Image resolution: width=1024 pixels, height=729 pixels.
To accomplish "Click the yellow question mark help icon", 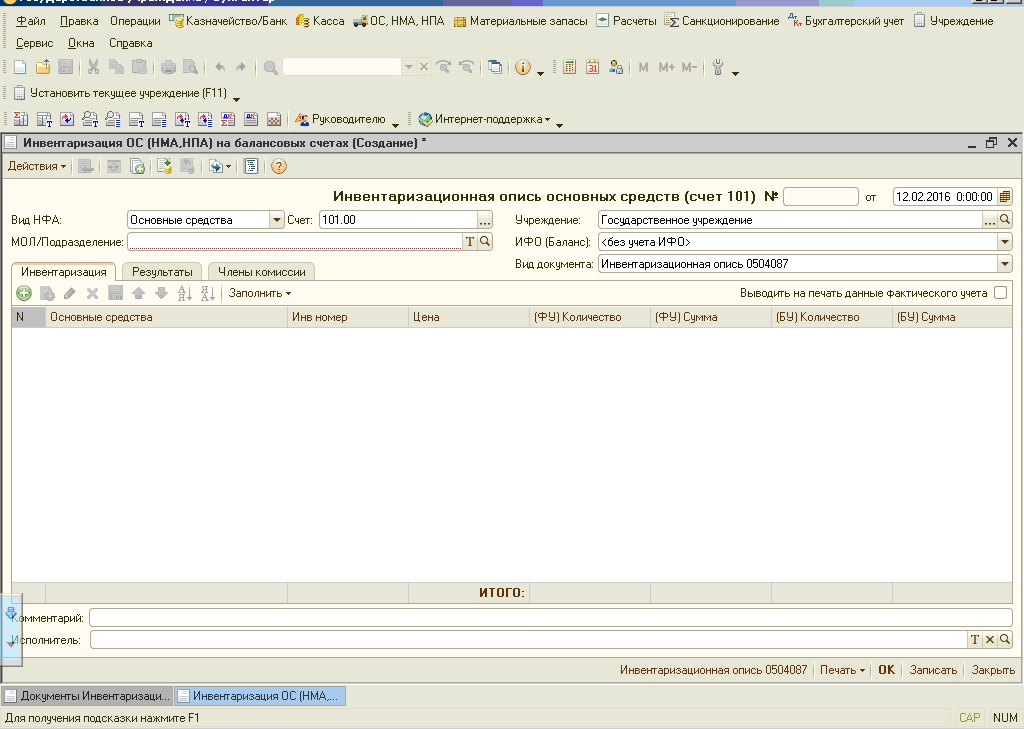I will coord(279,167).
